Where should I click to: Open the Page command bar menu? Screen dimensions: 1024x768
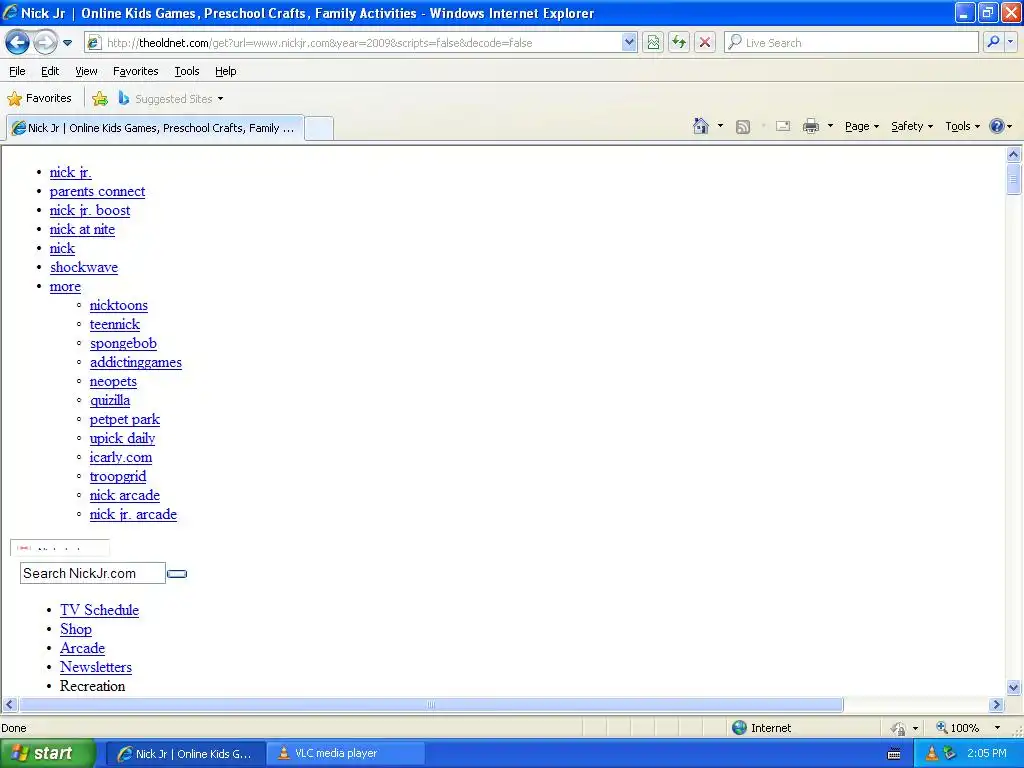pos(862,127)
